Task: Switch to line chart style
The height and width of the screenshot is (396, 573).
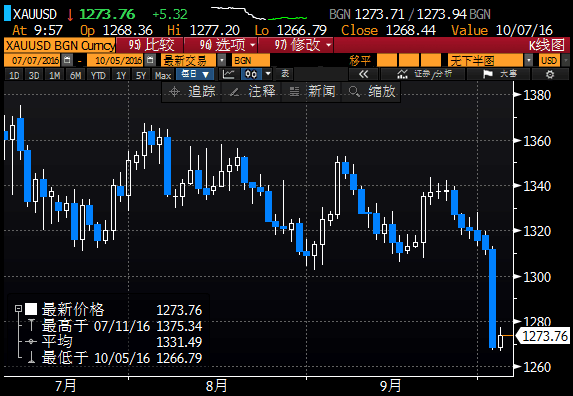Action: click(x=229, y=74)
